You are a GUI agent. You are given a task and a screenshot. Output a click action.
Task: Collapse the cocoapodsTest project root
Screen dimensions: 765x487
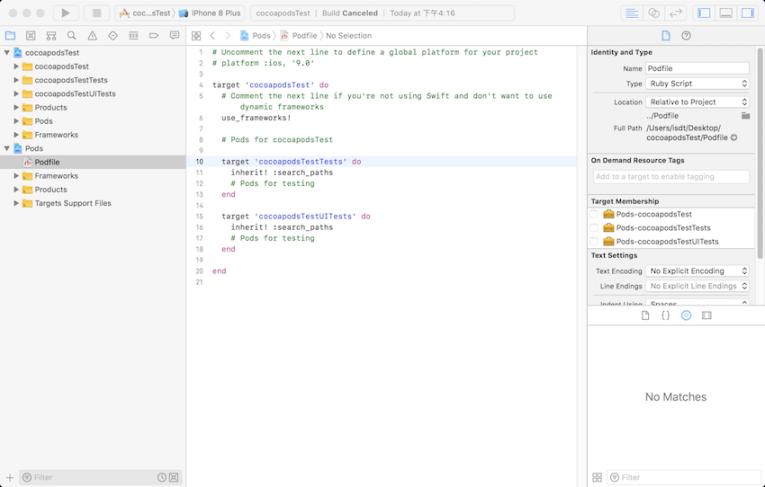[x=8, y=52]
